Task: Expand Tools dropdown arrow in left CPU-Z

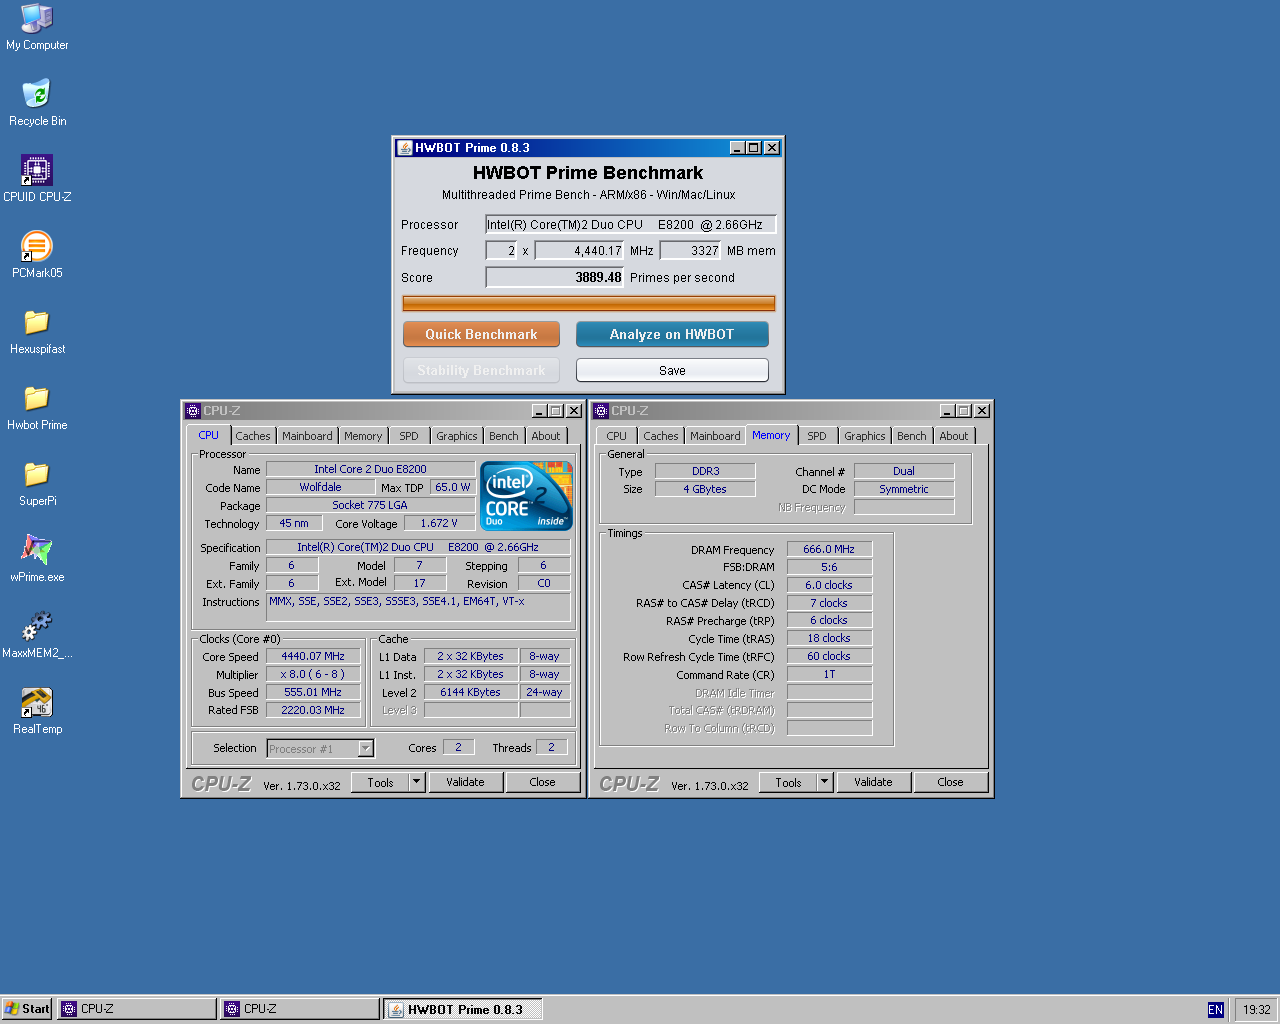Action: click(417, 782)
